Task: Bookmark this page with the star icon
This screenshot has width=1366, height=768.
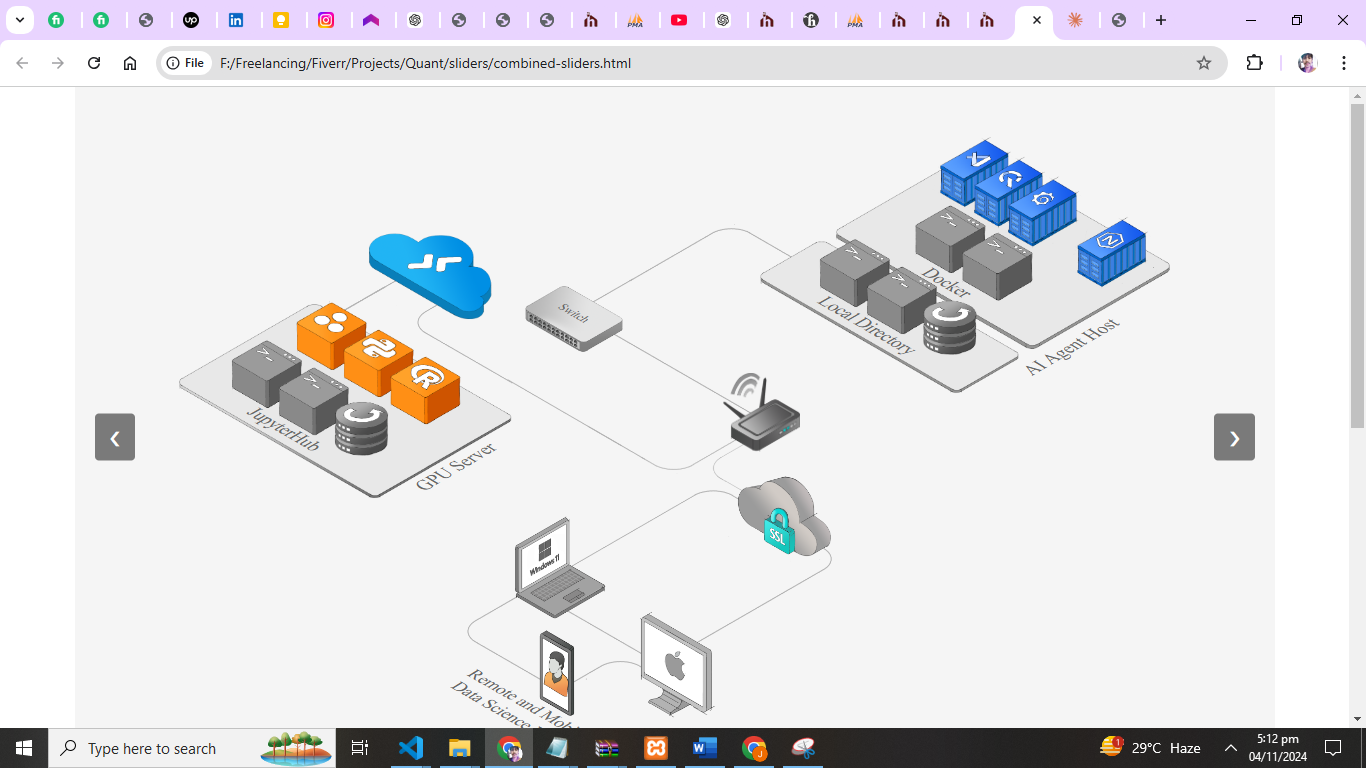Action: tap(1204, 63)
